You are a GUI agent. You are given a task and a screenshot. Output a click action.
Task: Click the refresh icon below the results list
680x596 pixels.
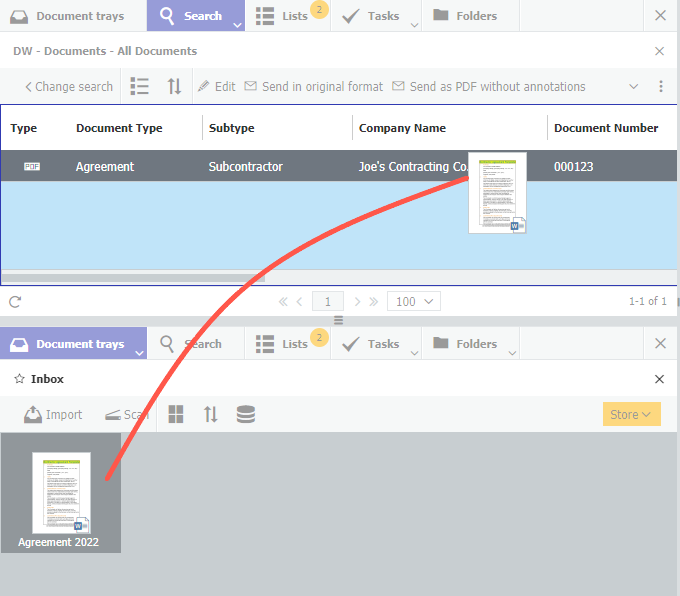pyautogui.click(x=15, y=301)
